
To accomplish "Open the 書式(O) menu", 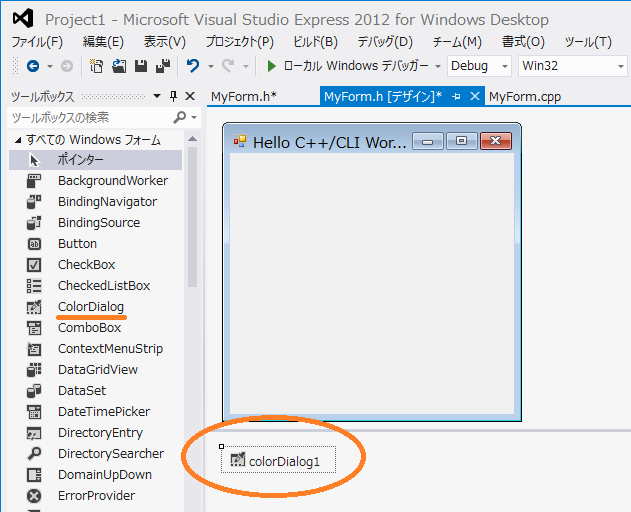I will point(524,42).
